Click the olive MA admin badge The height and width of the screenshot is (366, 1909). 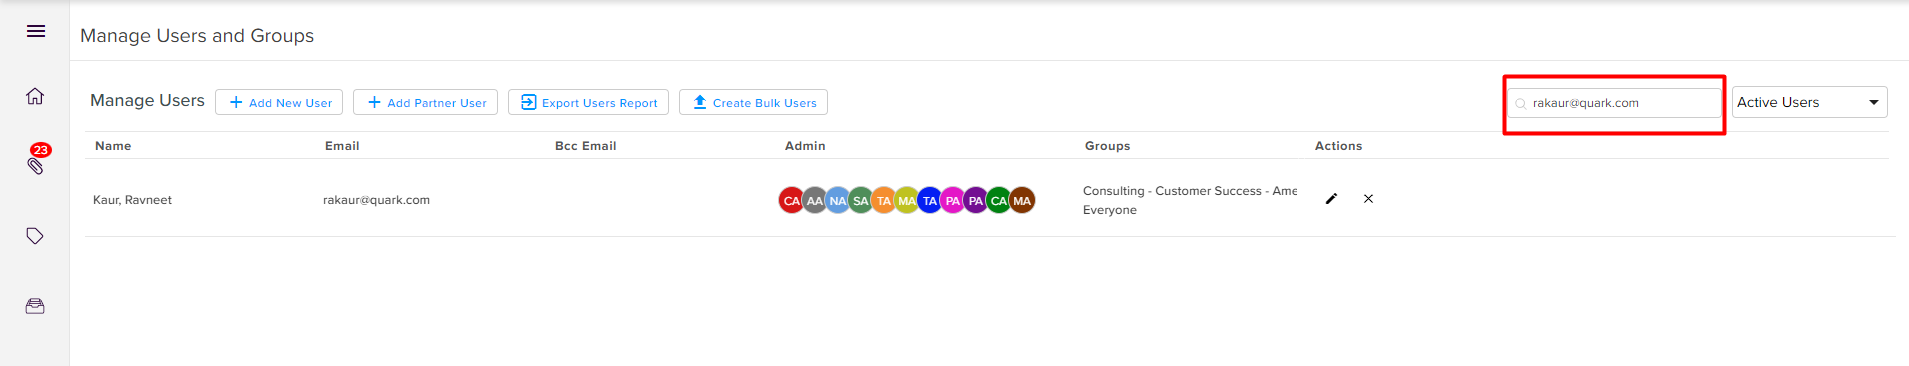906,200
